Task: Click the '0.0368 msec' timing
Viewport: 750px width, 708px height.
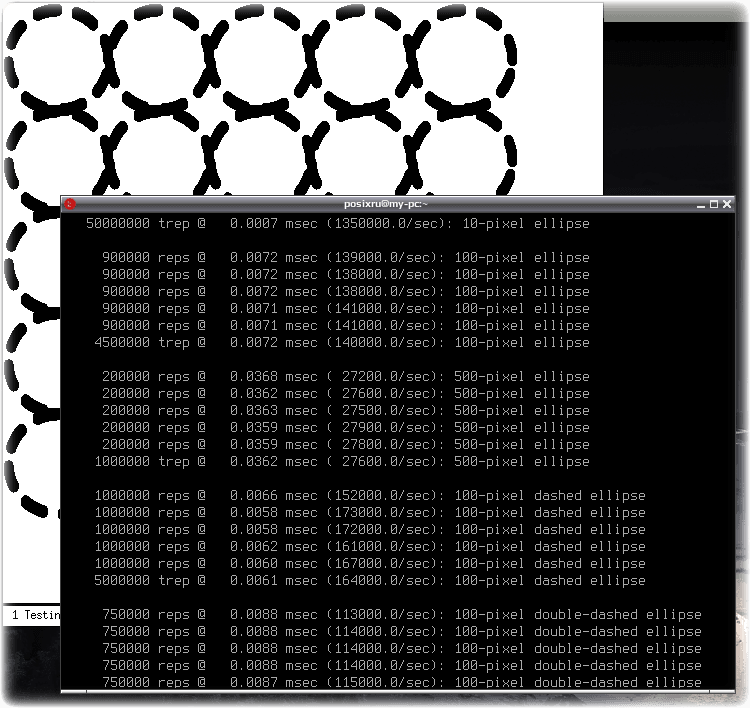Action: 274,376
